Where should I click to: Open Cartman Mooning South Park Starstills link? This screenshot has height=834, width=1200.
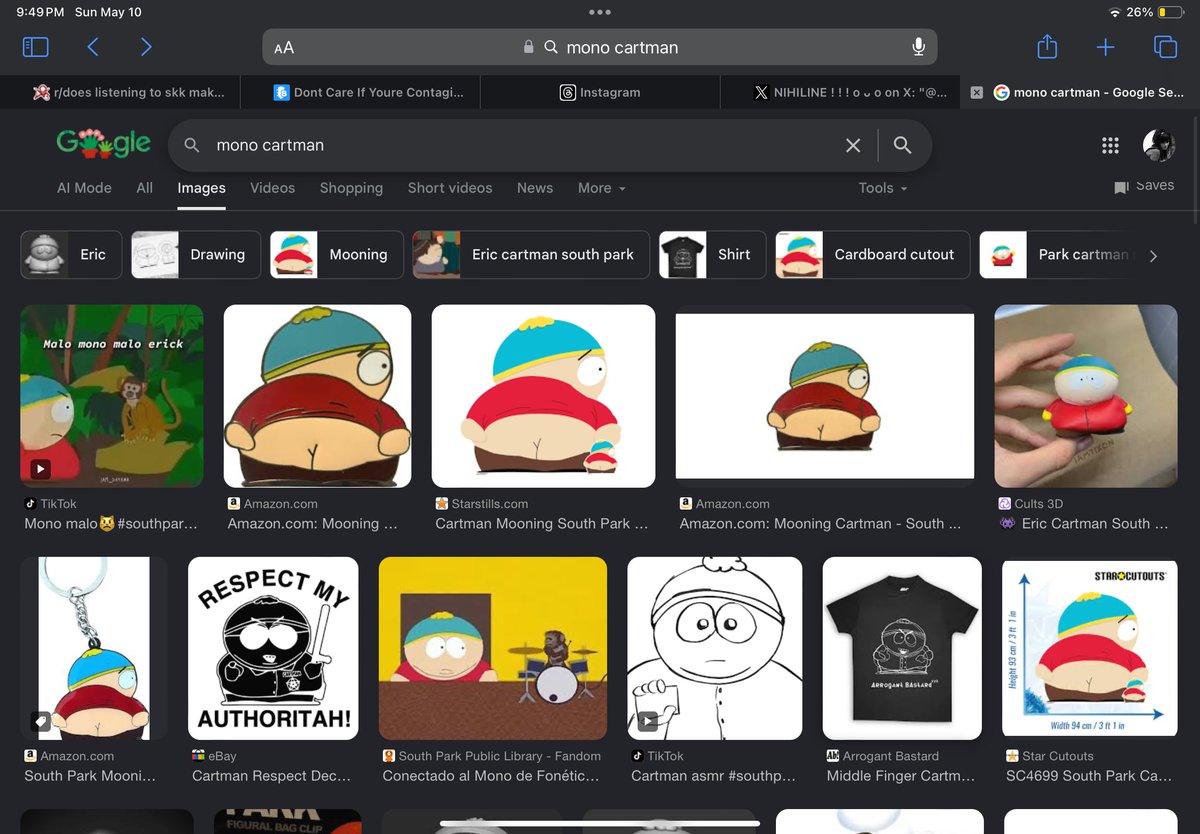542,523
